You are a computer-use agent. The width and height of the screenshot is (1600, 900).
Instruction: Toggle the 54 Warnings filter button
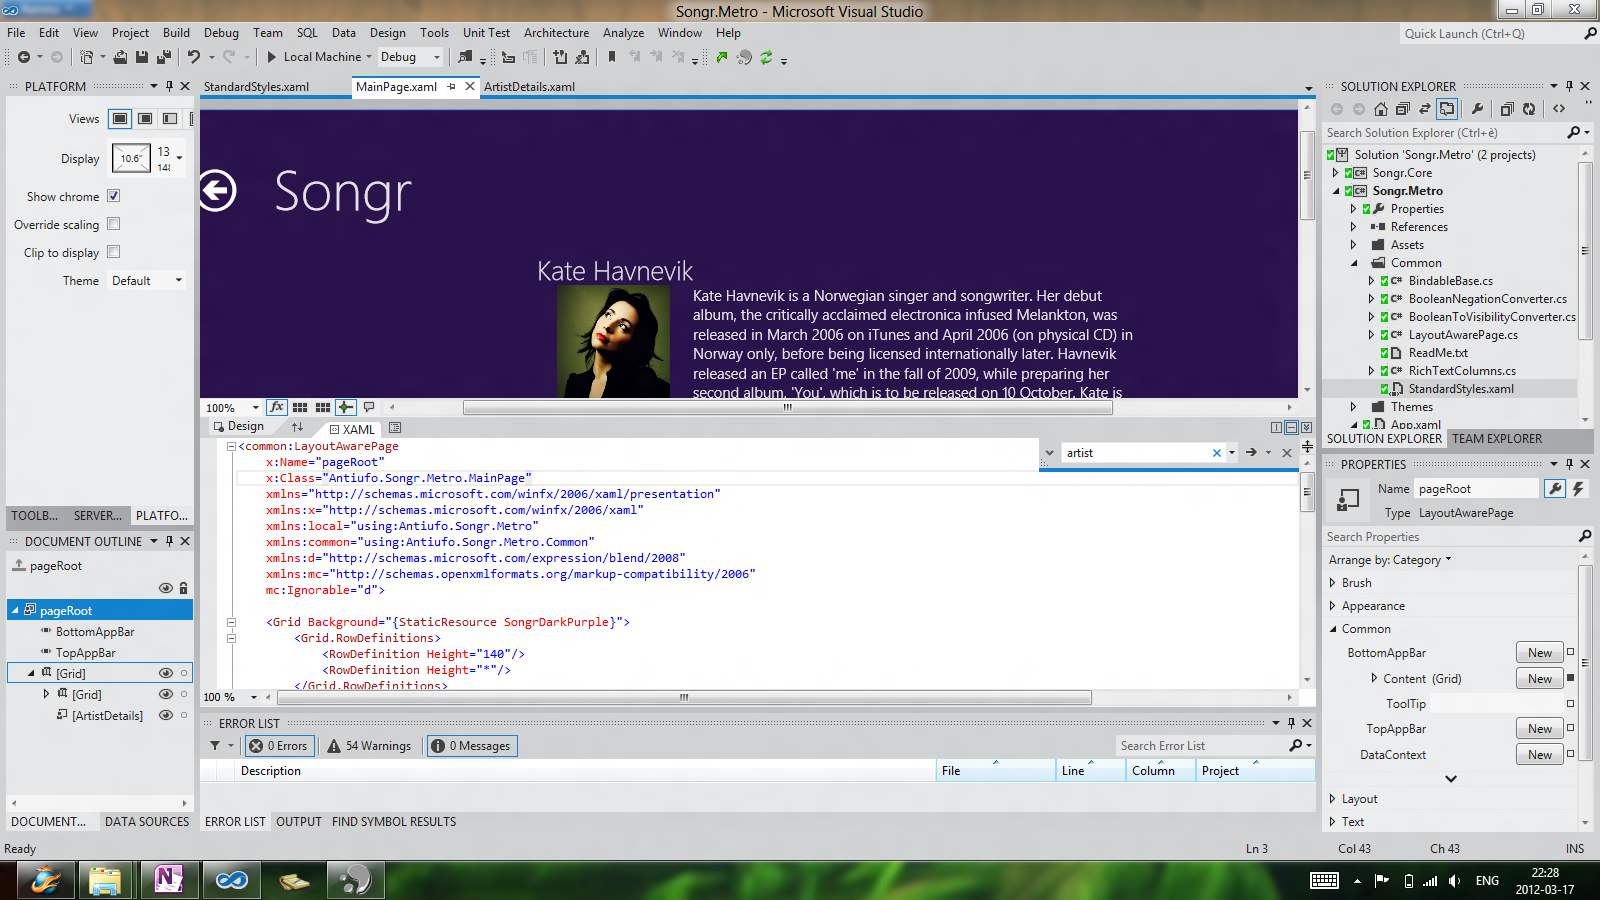pyautogui.click(x=370, y=746)
